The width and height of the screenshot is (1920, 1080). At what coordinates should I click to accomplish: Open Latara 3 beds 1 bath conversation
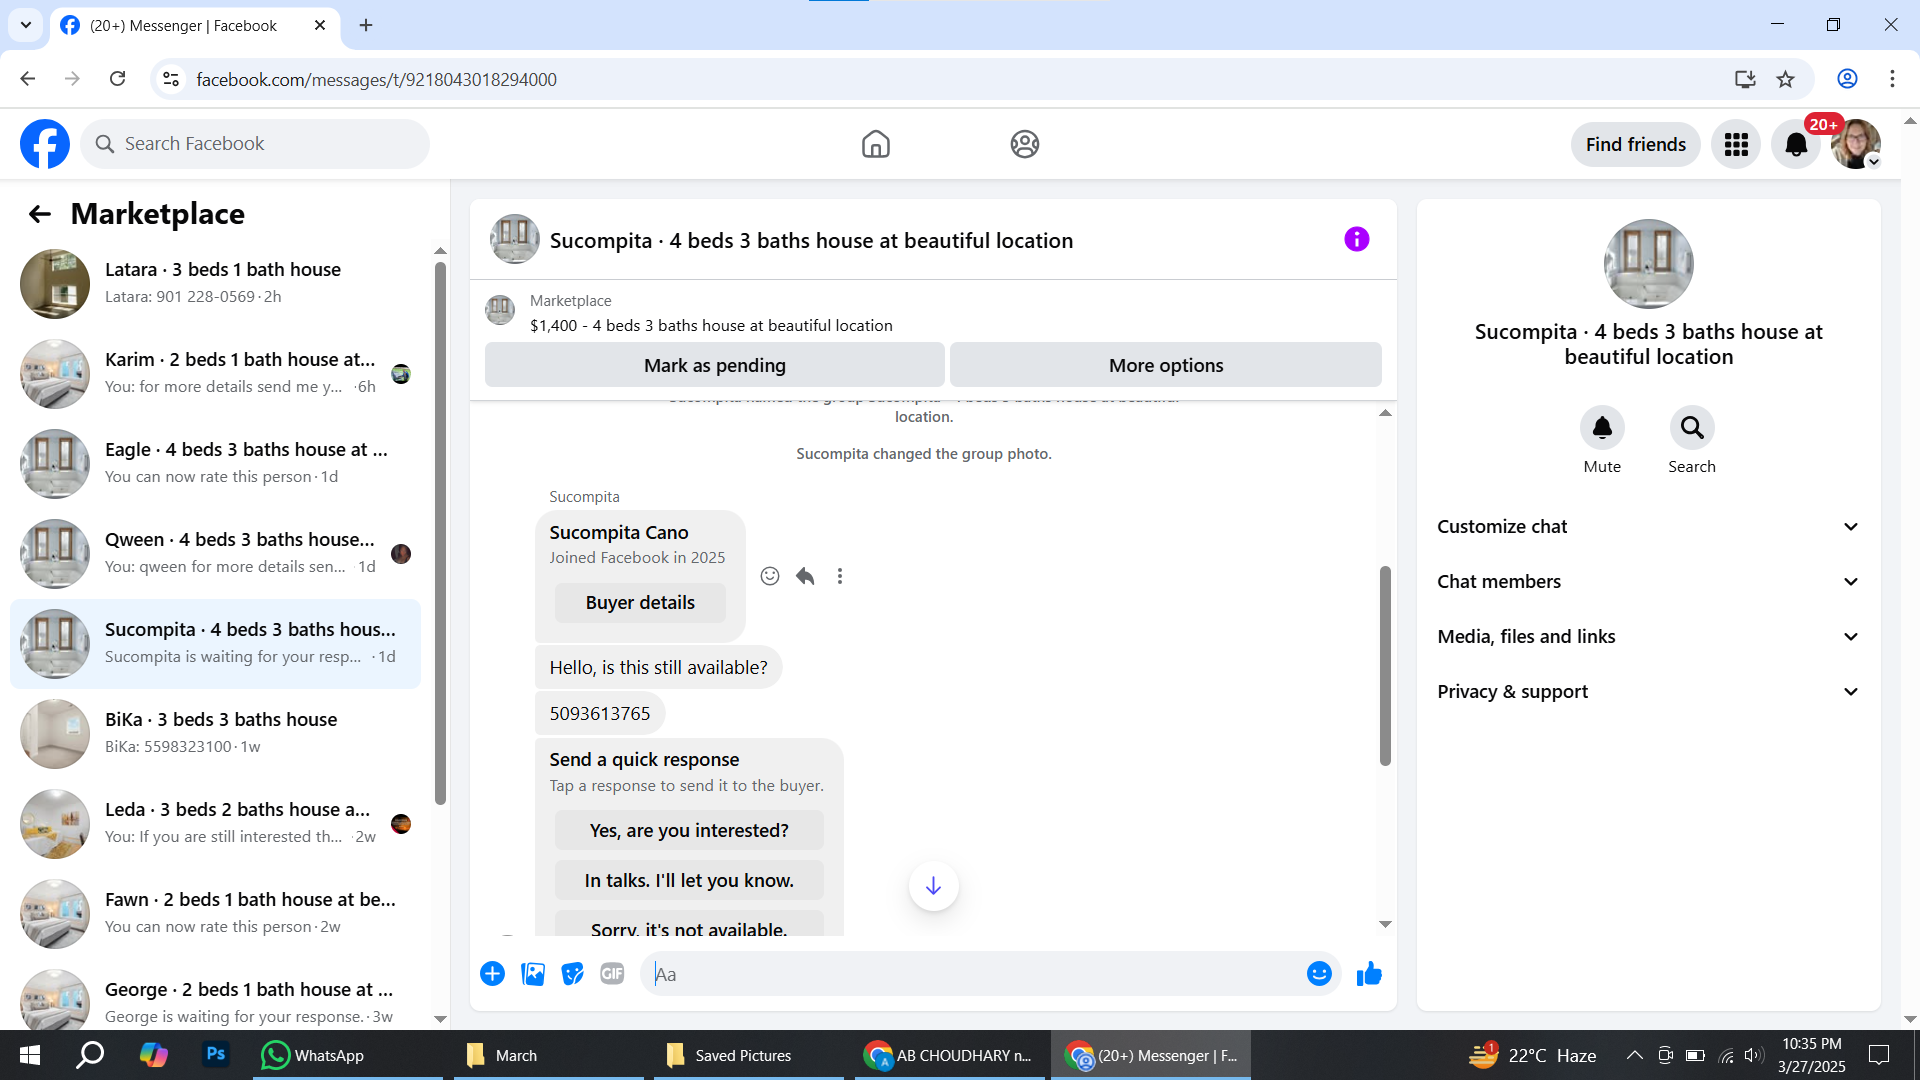tap(215, 284)
